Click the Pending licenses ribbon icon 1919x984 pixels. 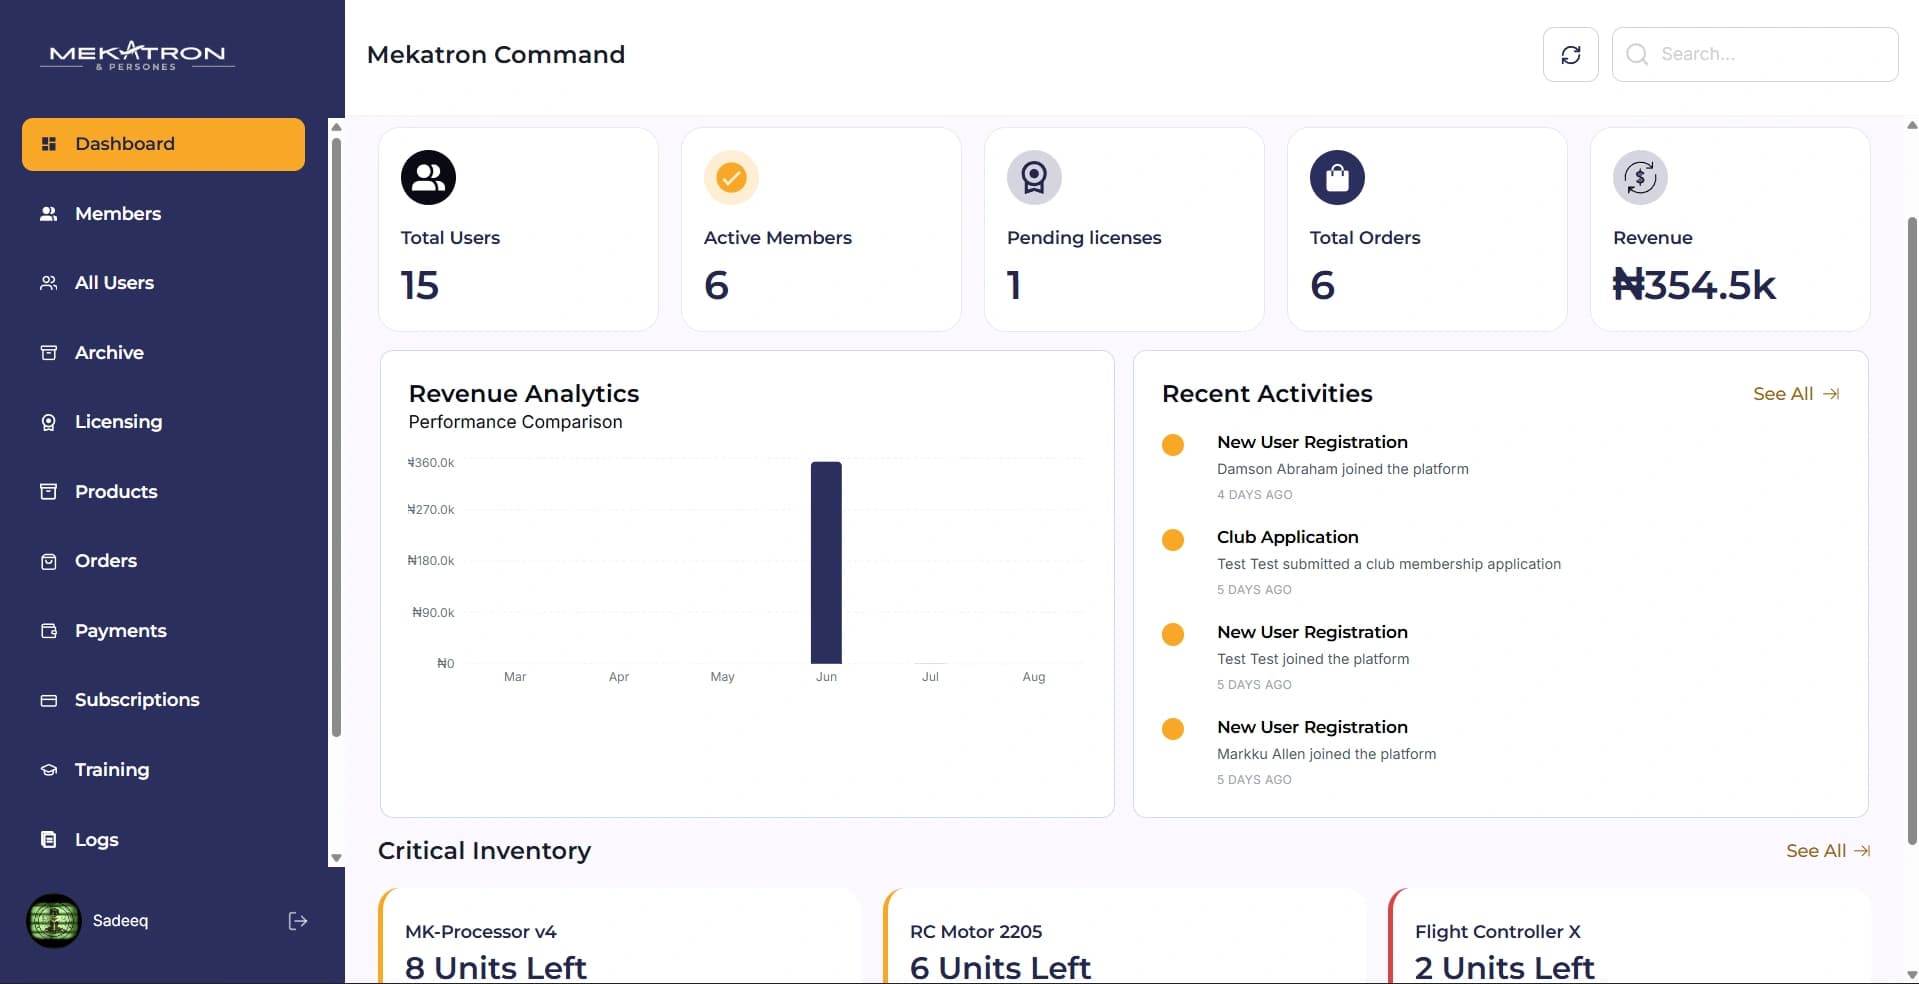tap(1034, 177)
